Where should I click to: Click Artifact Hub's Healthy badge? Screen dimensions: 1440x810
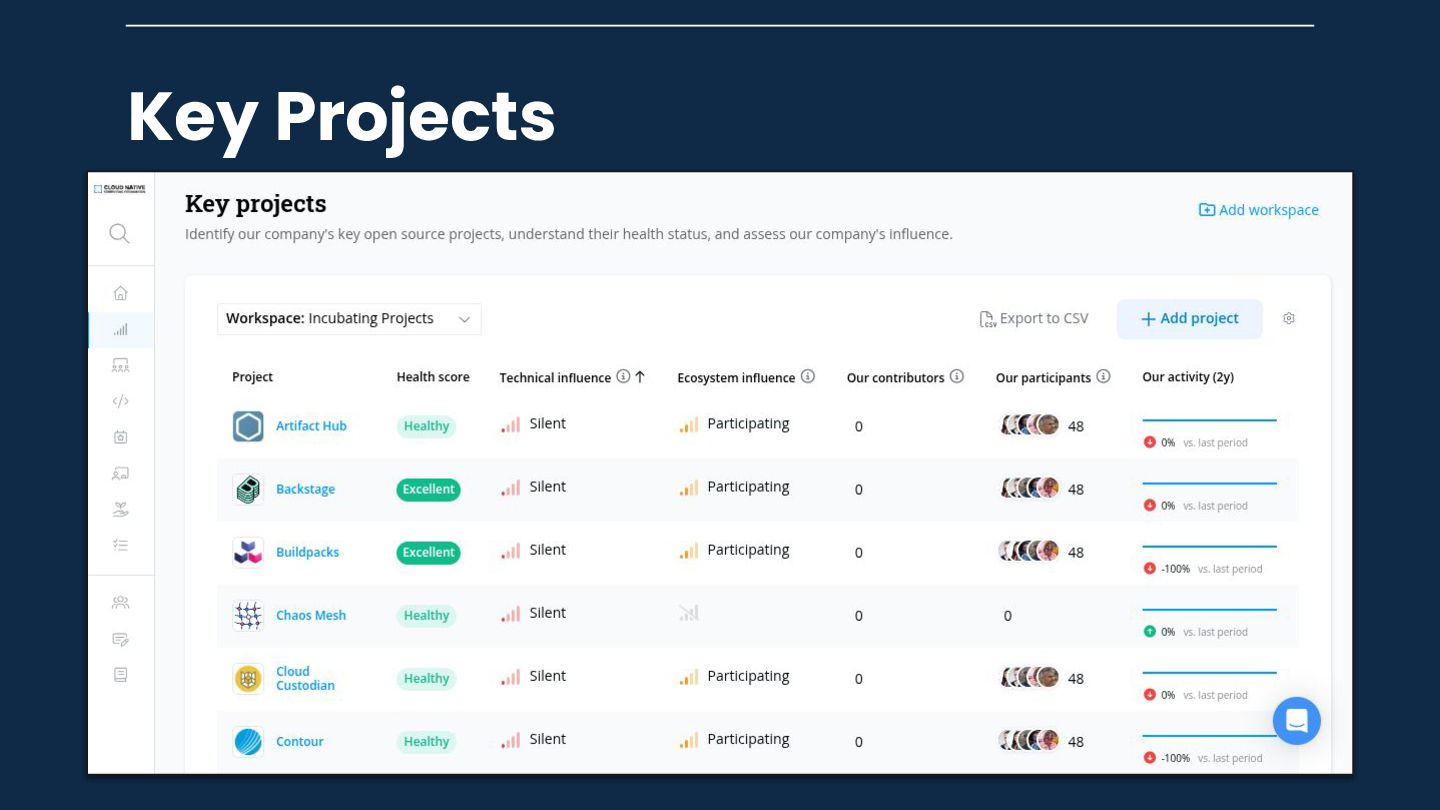point(427,426)
